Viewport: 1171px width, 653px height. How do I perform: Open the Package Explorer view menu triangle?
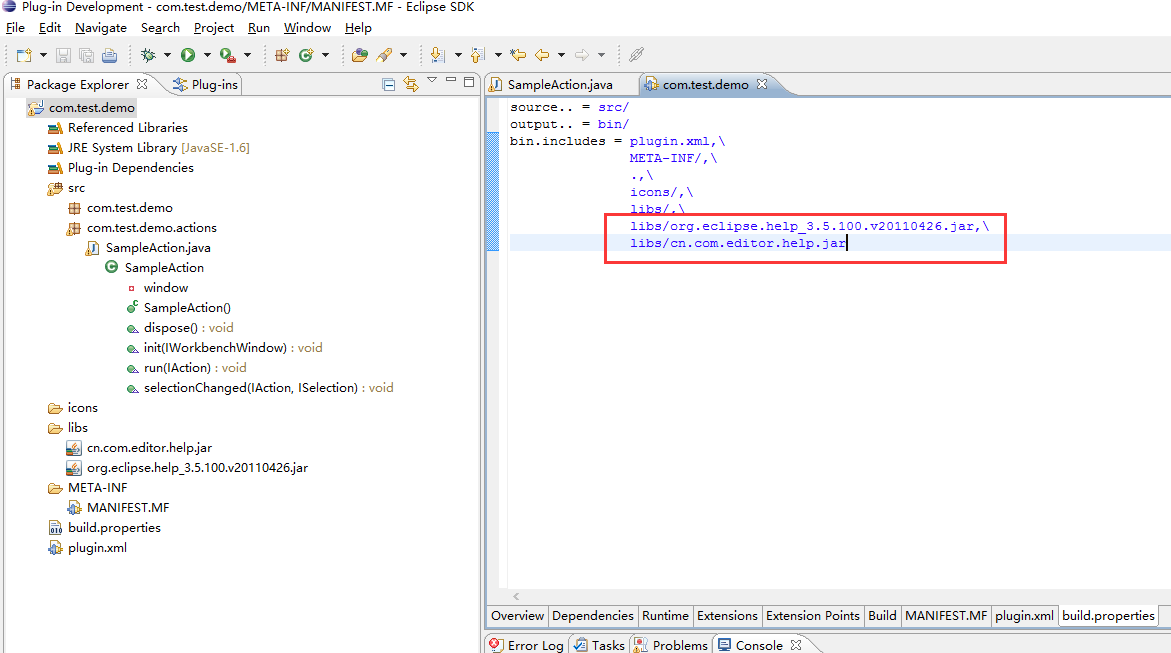432,80
